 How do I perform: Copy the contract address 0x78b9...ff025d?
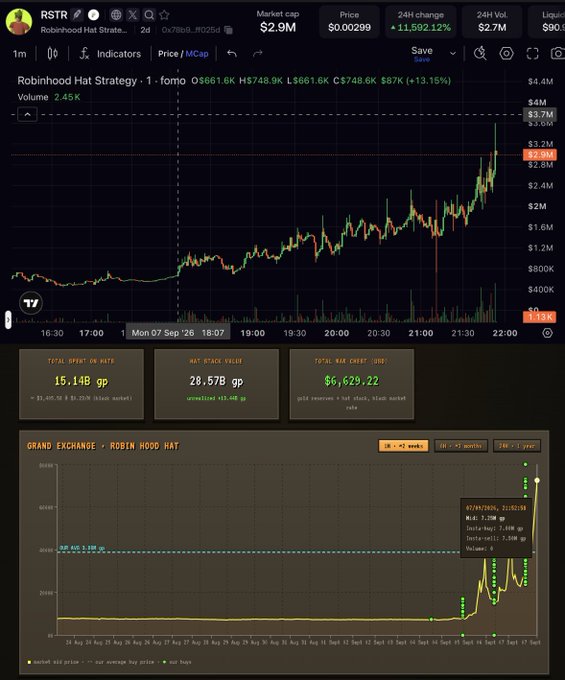pos(229,30)
